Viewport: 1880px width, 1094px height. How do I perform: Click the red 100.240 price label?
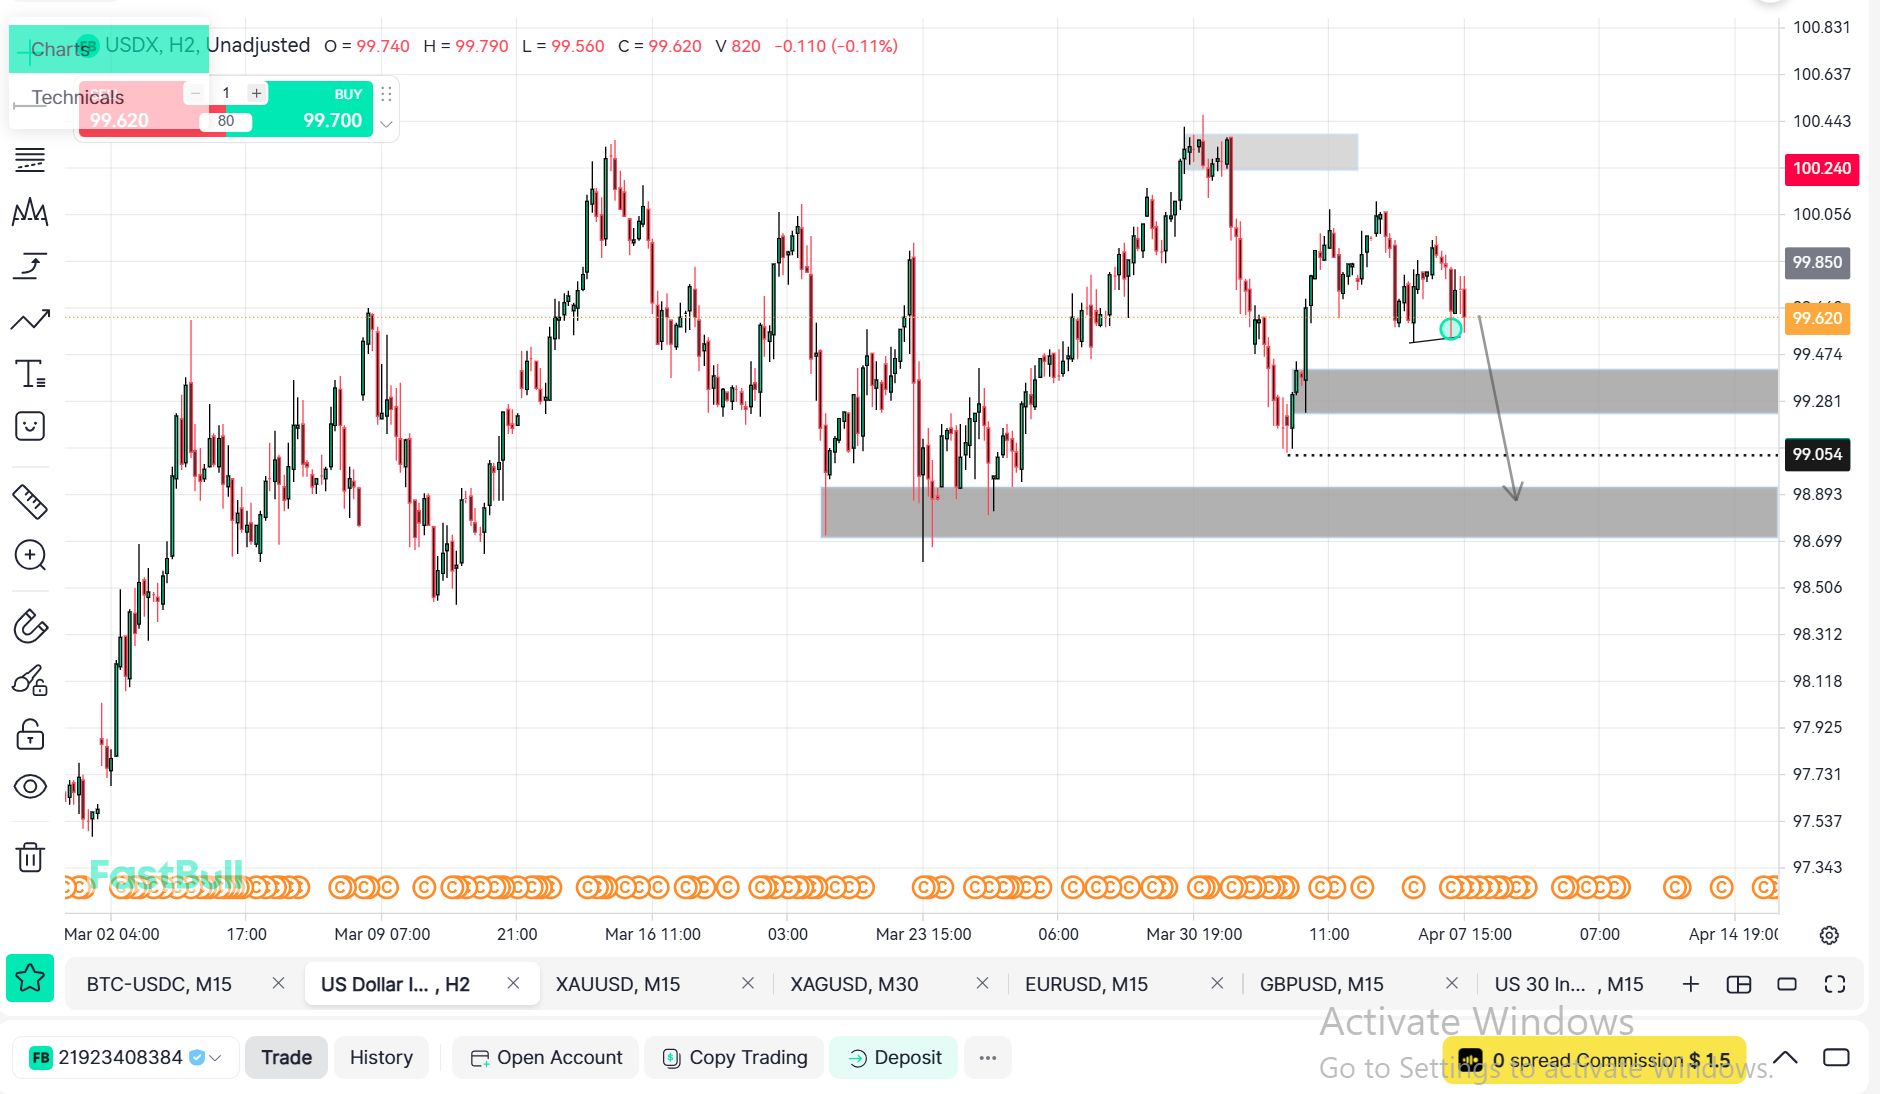pos(1821,168)
